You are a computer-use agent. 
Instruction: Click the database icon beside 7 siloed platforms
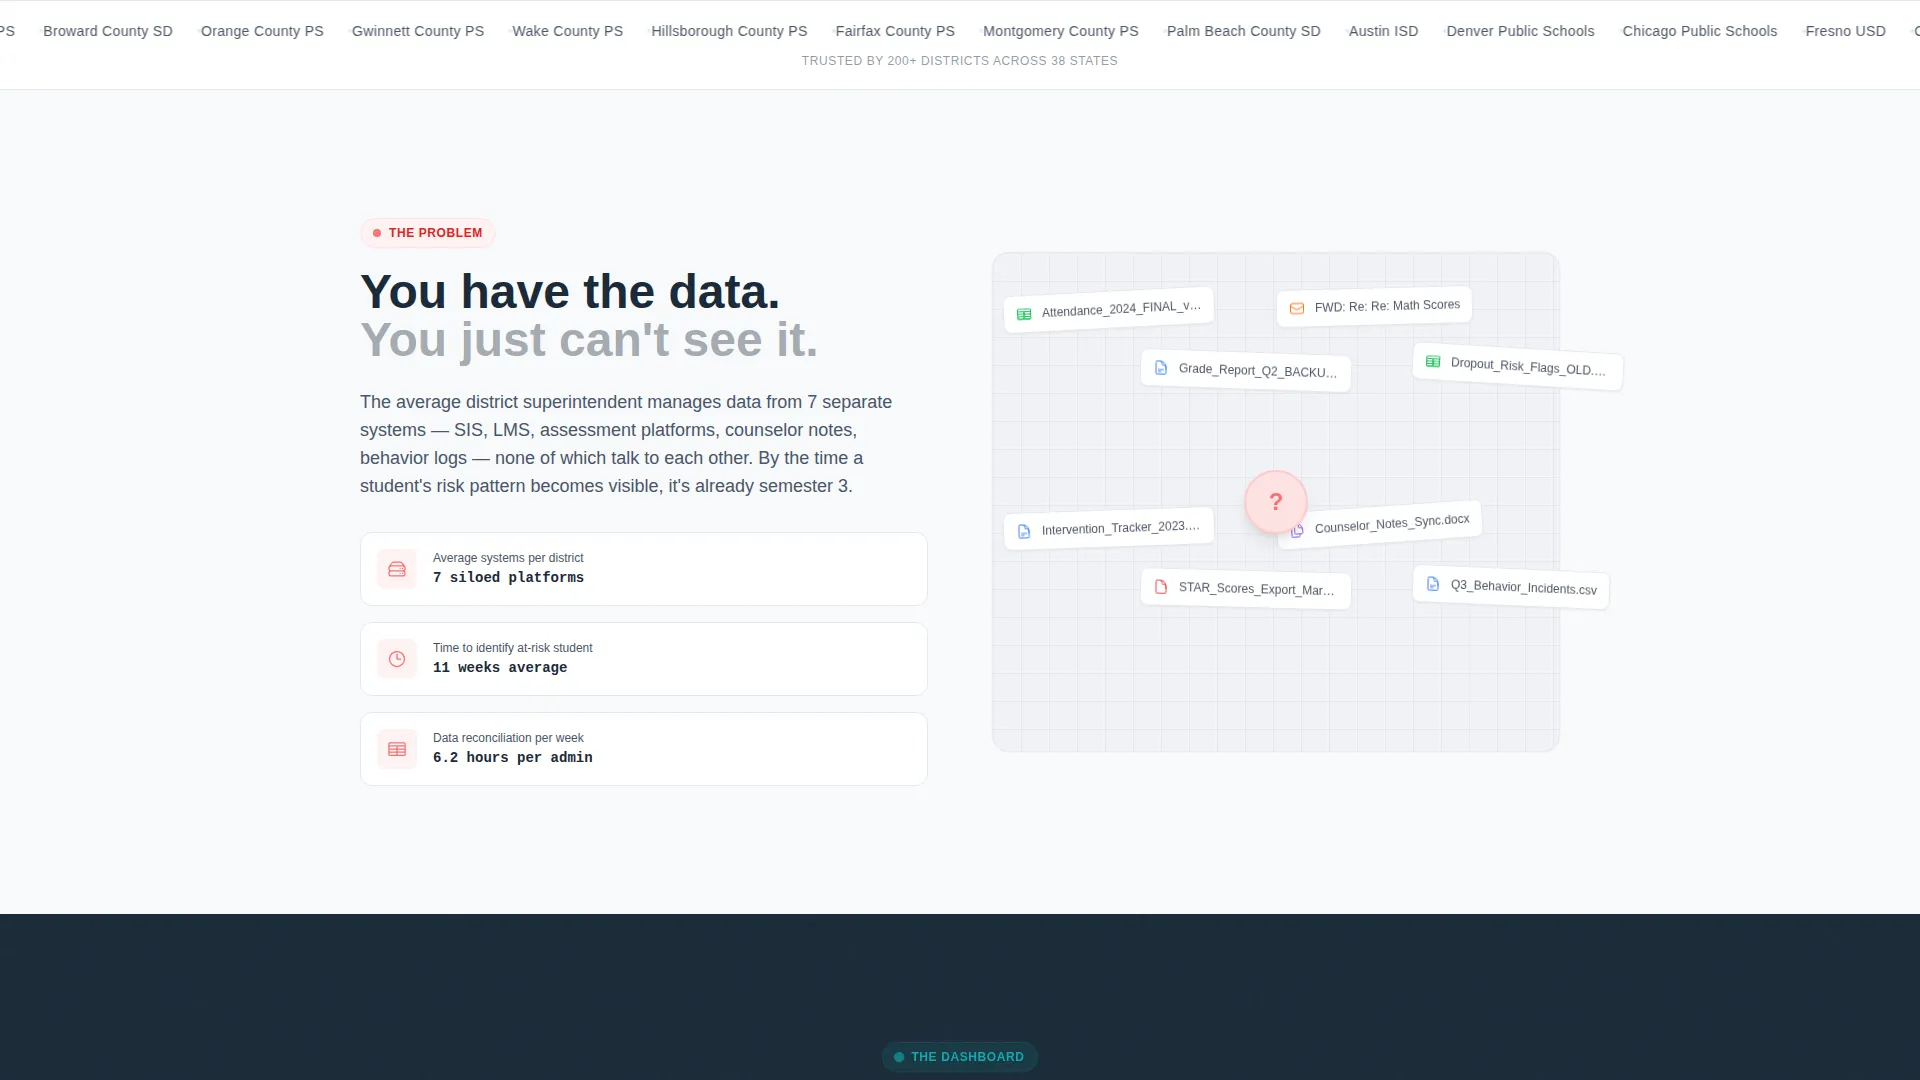coord(397,569)
